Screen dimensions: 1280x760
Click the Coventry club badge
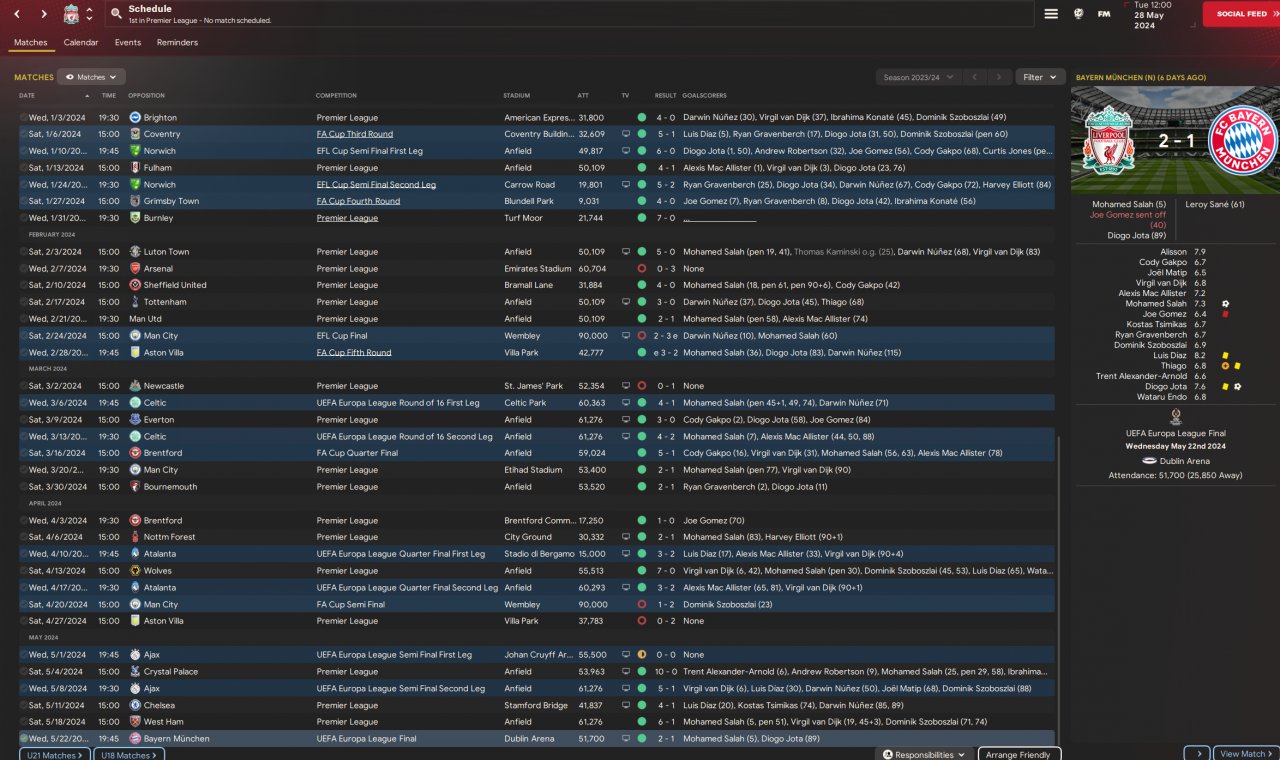click(x=135, y=134)
